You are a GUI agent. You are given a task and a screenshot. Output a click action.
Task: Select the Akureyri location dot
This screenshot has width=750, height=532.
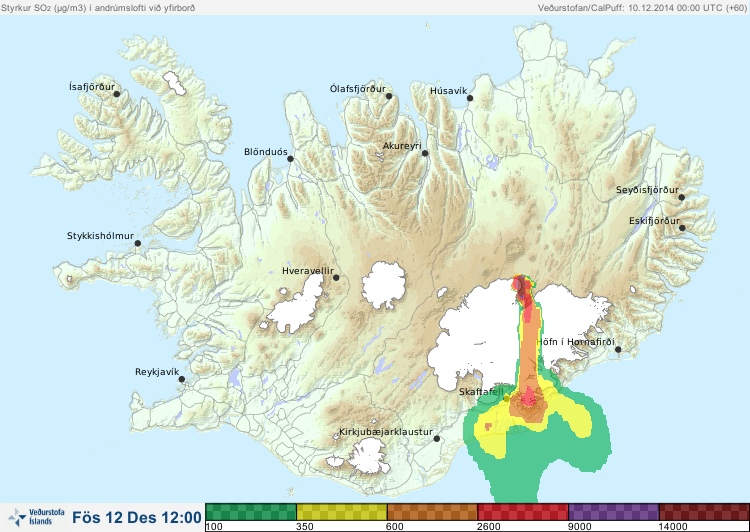click(x=425, y=153)
